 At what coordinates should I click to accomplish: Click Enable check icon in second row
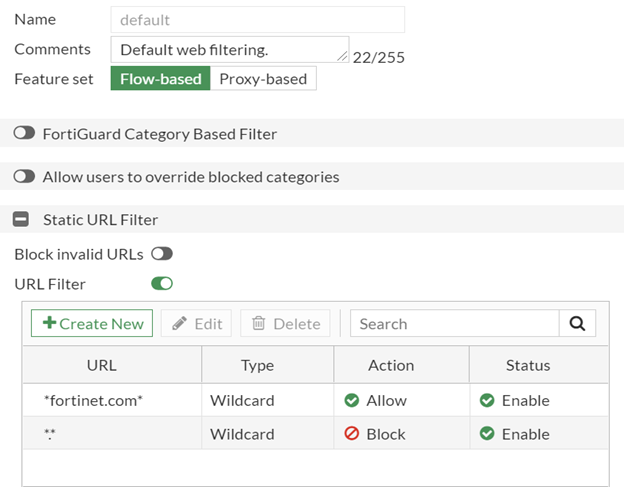tap(487, 434)
